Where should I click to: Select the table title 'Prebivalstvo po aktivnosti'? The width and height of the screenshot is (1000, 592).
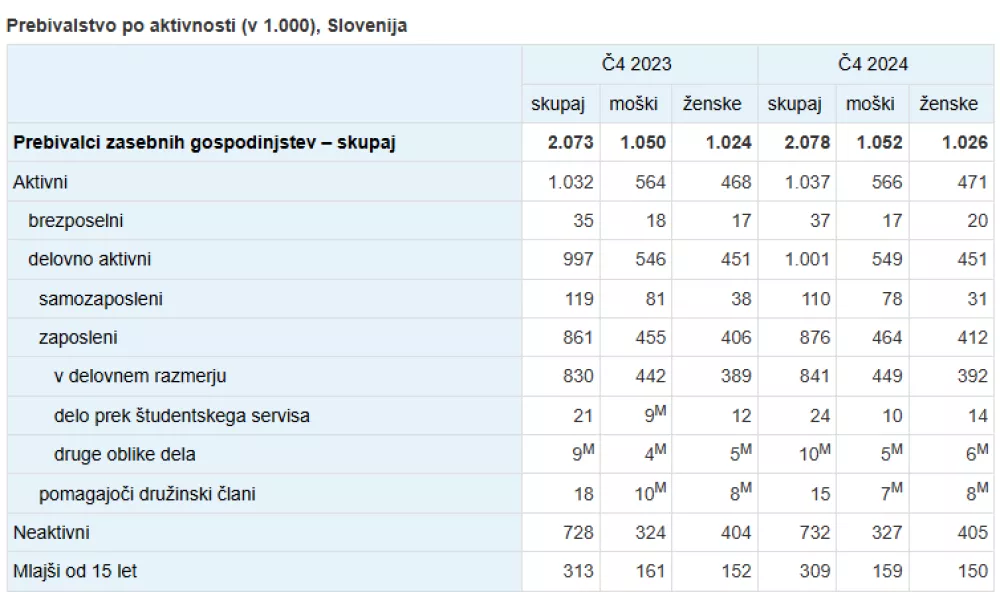click(x=206, y=26)
